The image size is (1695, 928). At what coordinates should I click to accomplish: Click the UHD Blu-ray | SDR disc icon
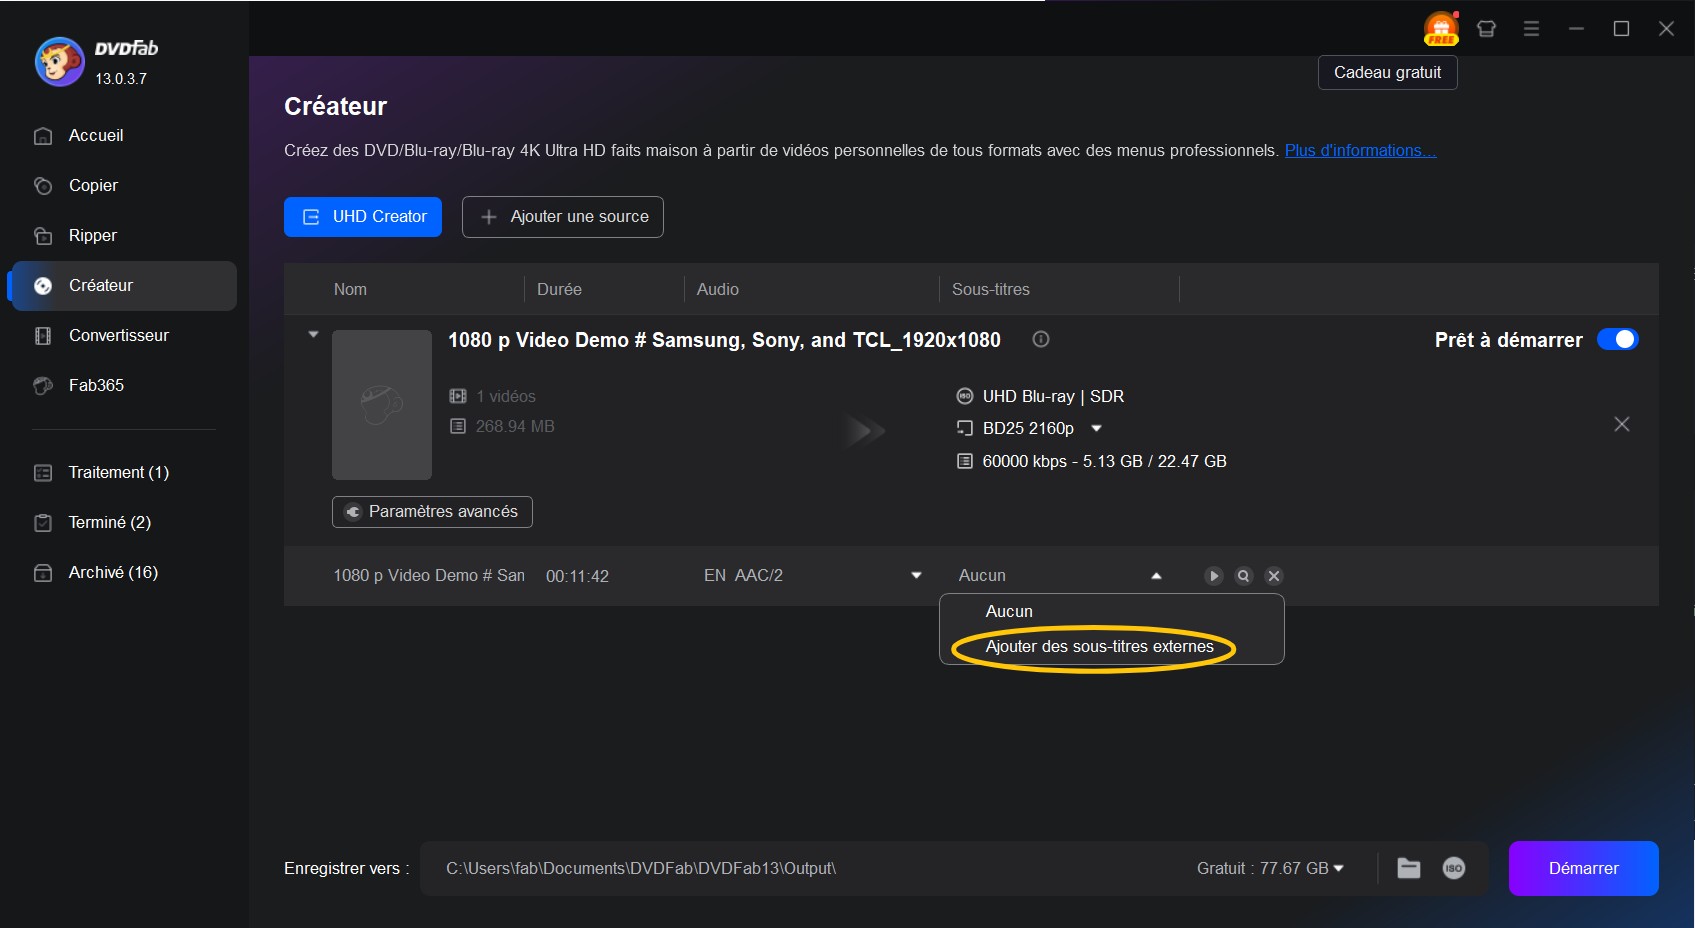pos(964,396)
